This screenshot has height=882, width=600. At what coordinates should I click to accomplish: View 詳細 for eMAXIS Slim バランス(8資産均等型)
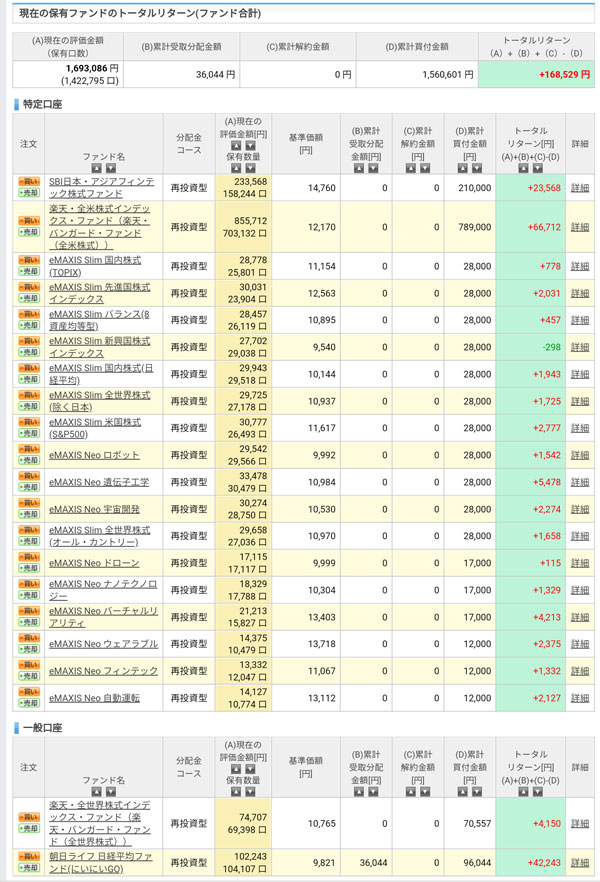(x=580, y=320)
